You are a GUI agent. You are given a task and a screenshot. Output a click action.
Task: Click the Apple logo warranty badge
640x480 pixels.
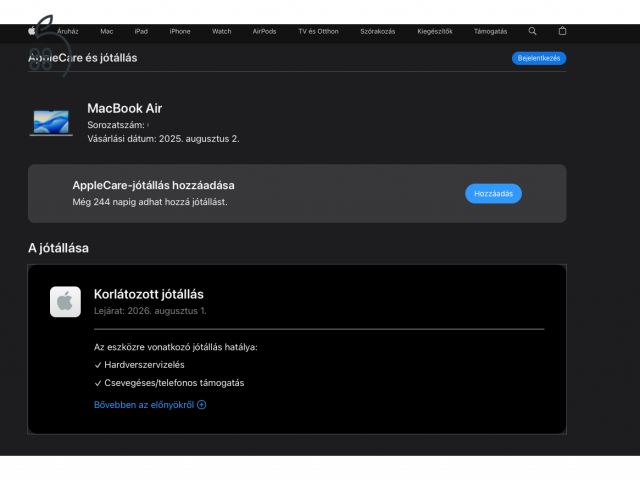[x=65, y=301]
